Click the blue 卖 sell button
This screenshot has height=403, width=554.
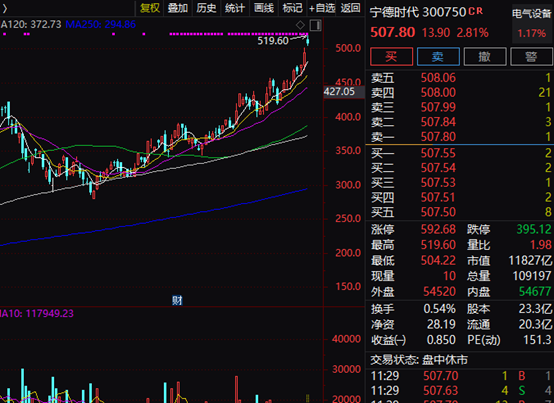pyautogui.click(x=438, y=57)
